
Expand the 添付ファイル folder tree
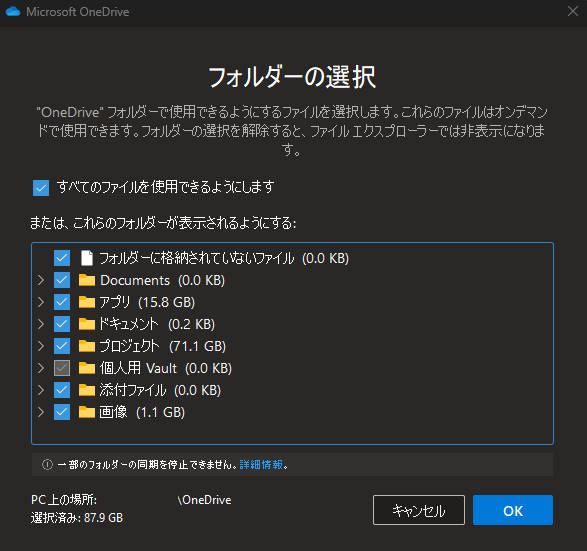(x=41, y=390)
